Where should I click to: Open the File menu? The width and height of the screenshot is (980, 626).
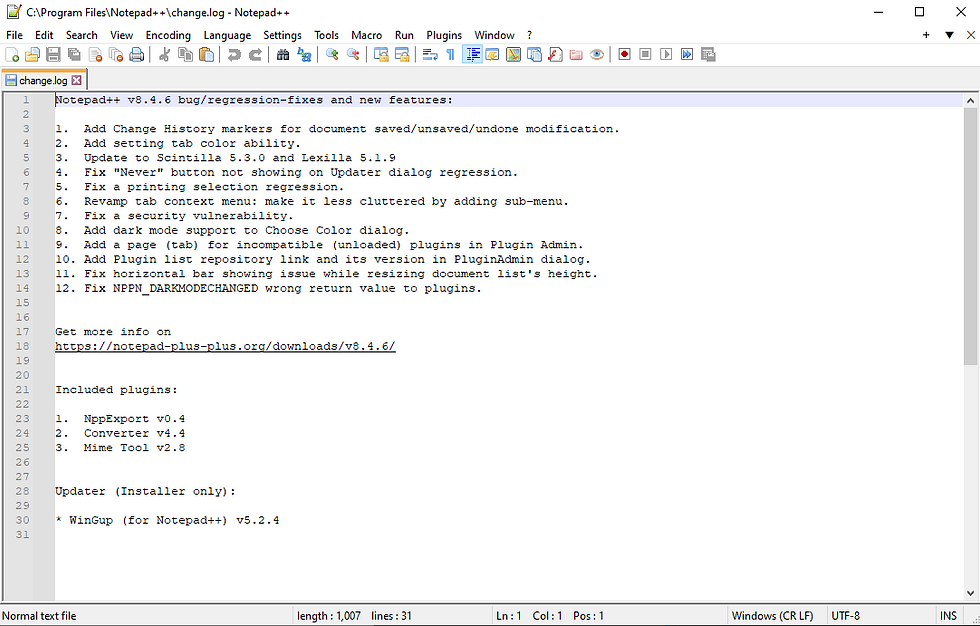(14, 35)
